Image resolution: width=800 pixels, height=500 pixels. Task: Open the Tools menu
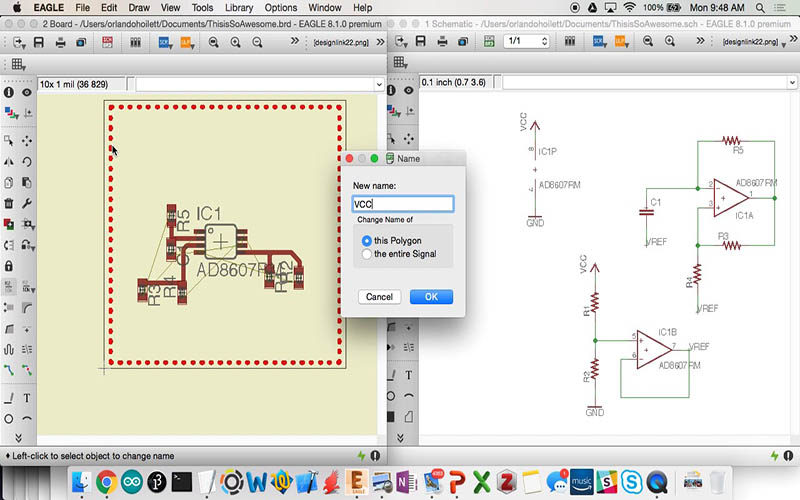click(x=202, y=8)
